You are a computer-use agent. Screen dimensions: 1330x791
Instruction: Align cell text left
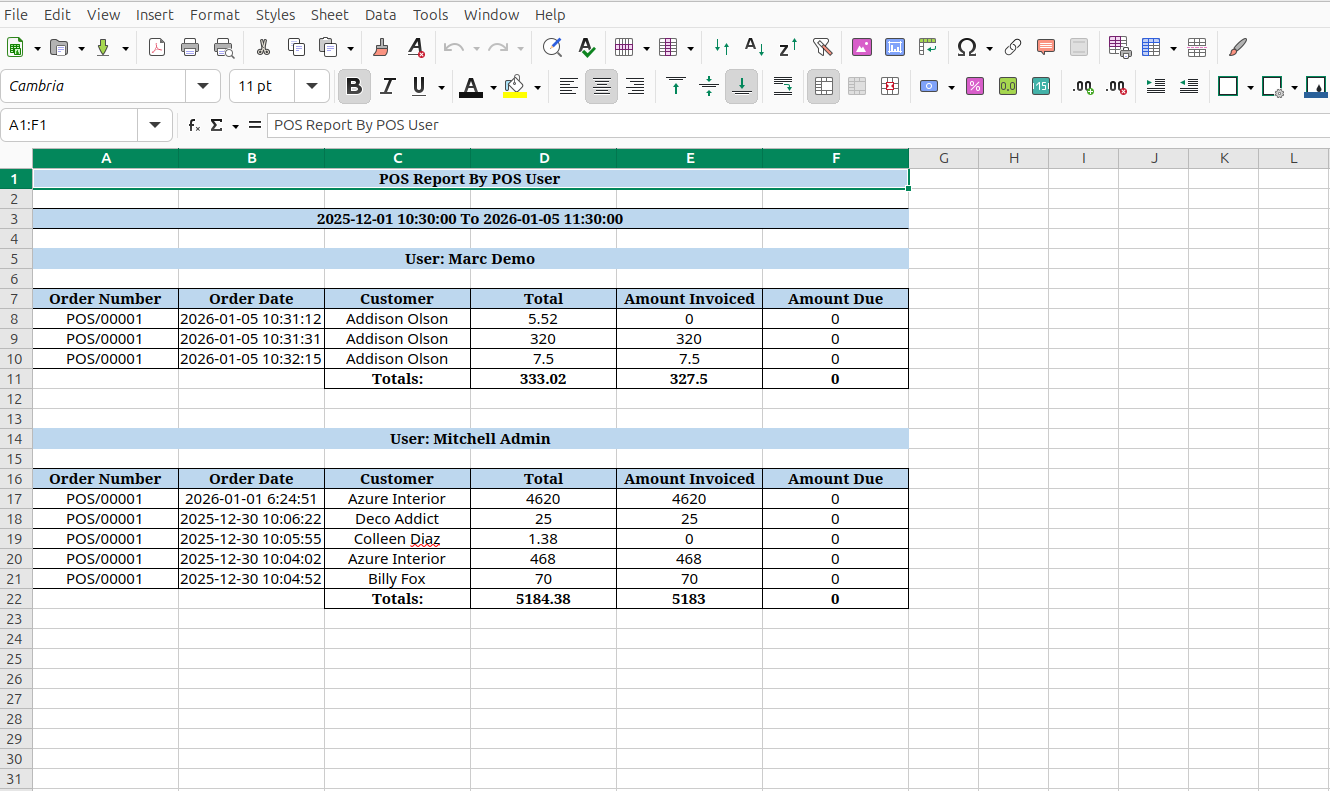[568, 87]
